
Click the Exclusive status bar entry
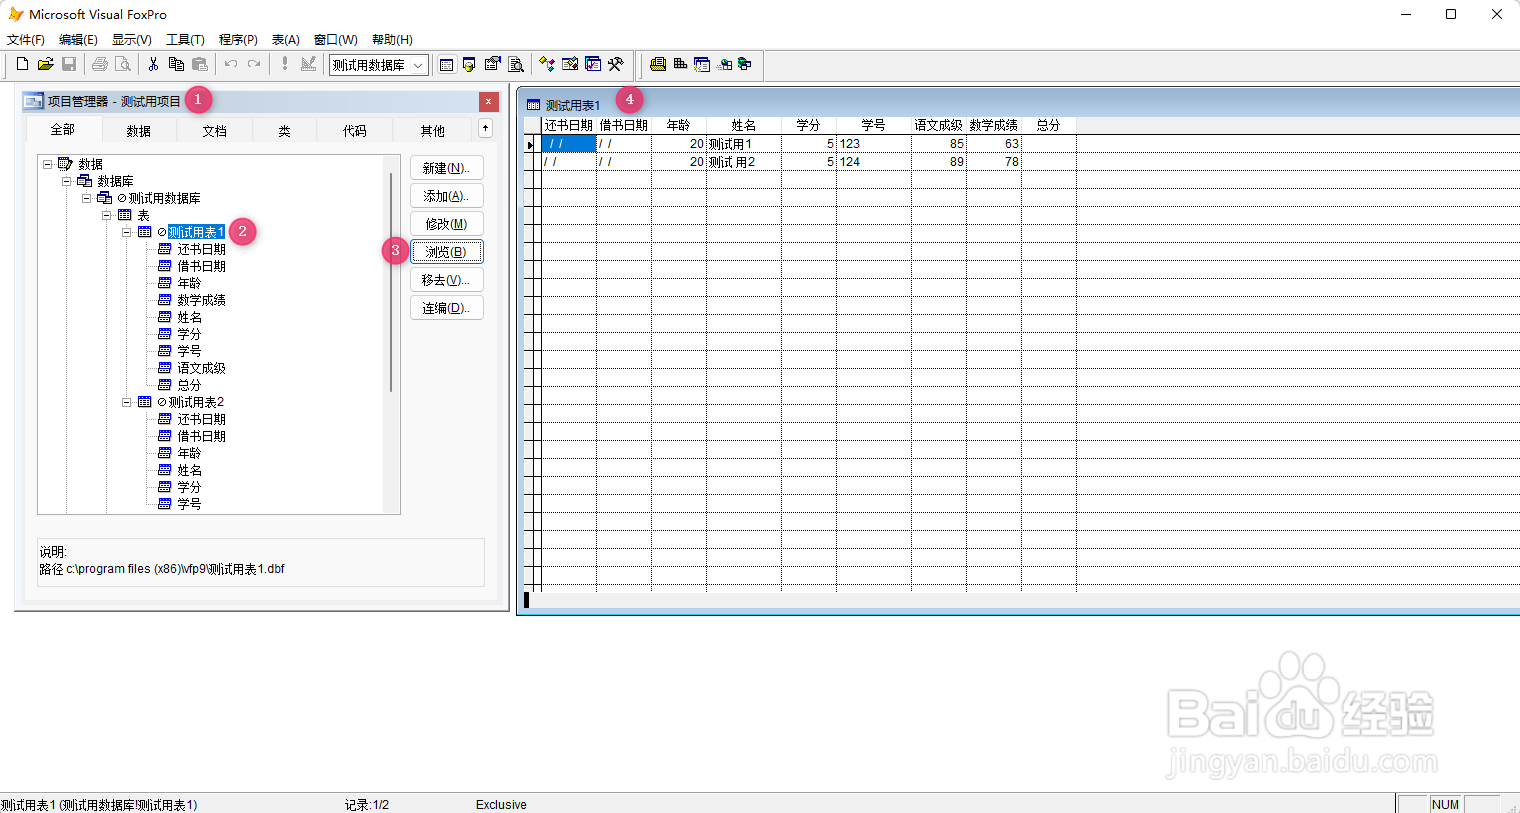(501, 805)
